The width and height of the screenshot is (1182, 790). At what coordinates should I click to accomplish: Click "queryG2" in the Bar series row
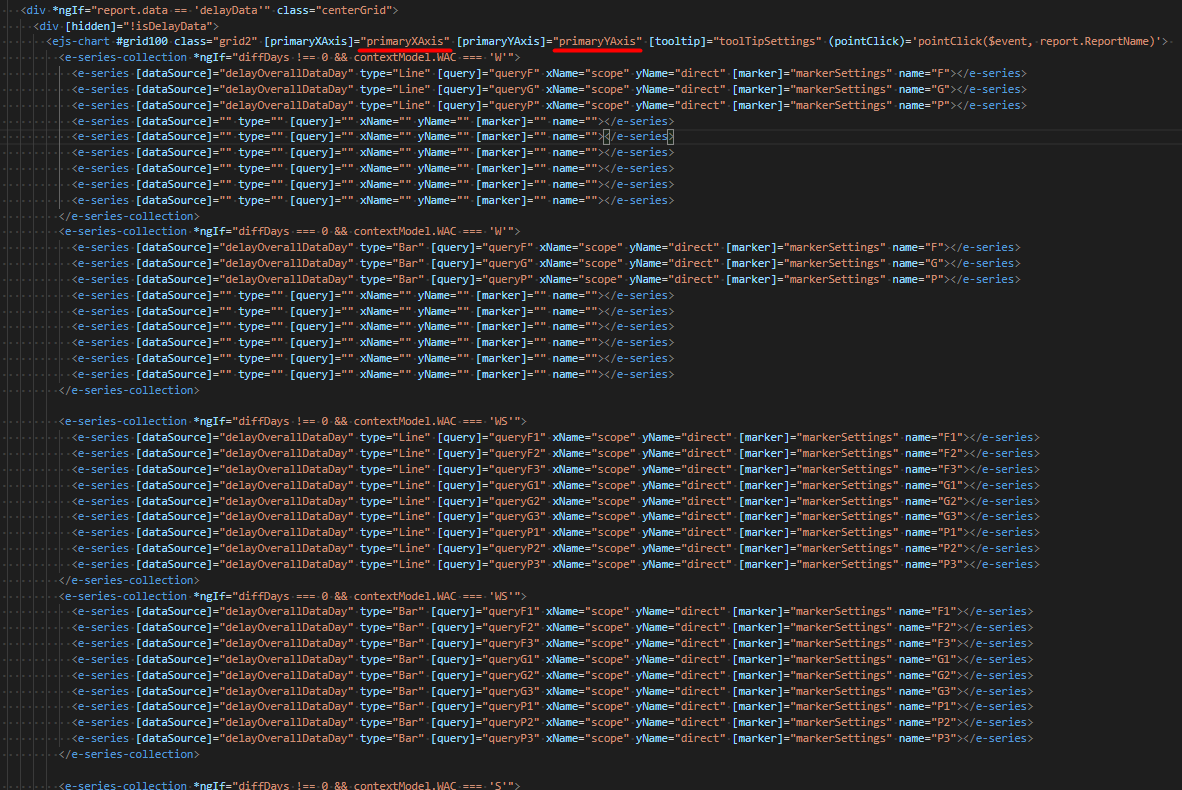click(x=511, y=675)
